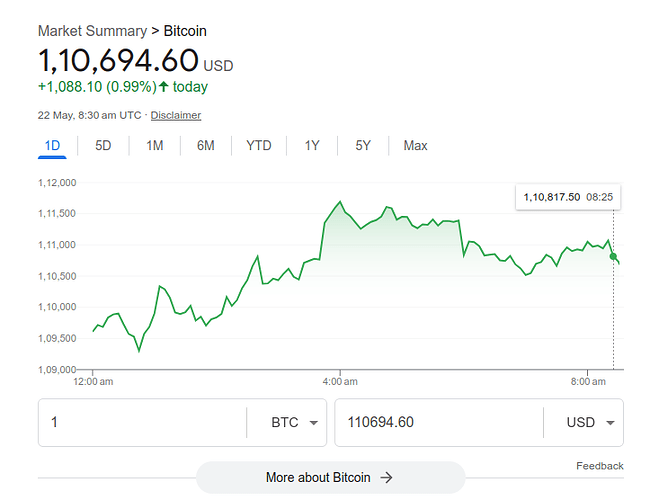Open the Feedback link
659x500 pixels.
pos(600,466)
